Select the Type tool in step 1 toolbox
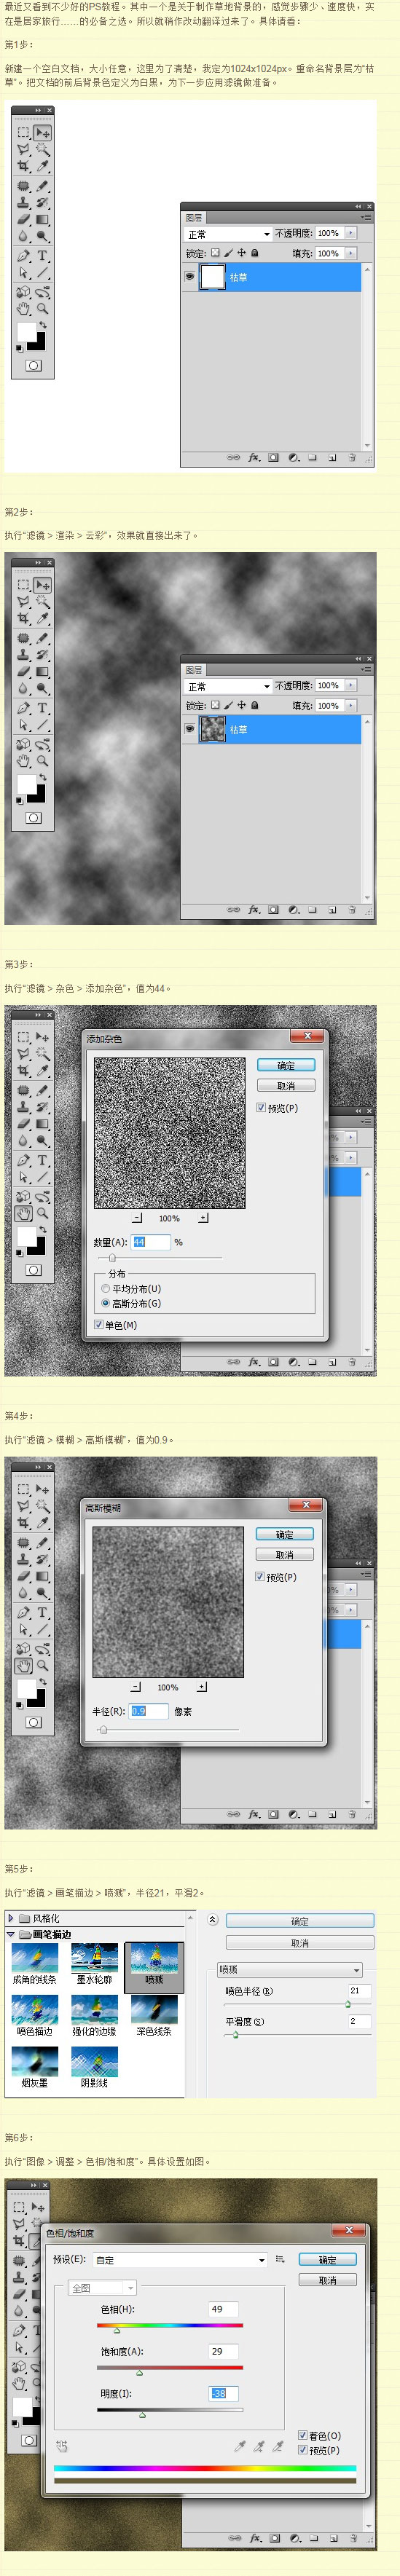Image resolution: width=400 pixels, height=2576 pixels. point(42,255)
